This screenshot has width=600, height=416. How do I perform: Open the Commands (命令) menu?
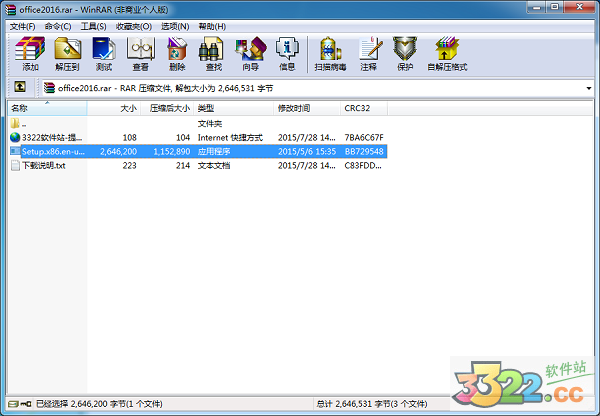58,26
